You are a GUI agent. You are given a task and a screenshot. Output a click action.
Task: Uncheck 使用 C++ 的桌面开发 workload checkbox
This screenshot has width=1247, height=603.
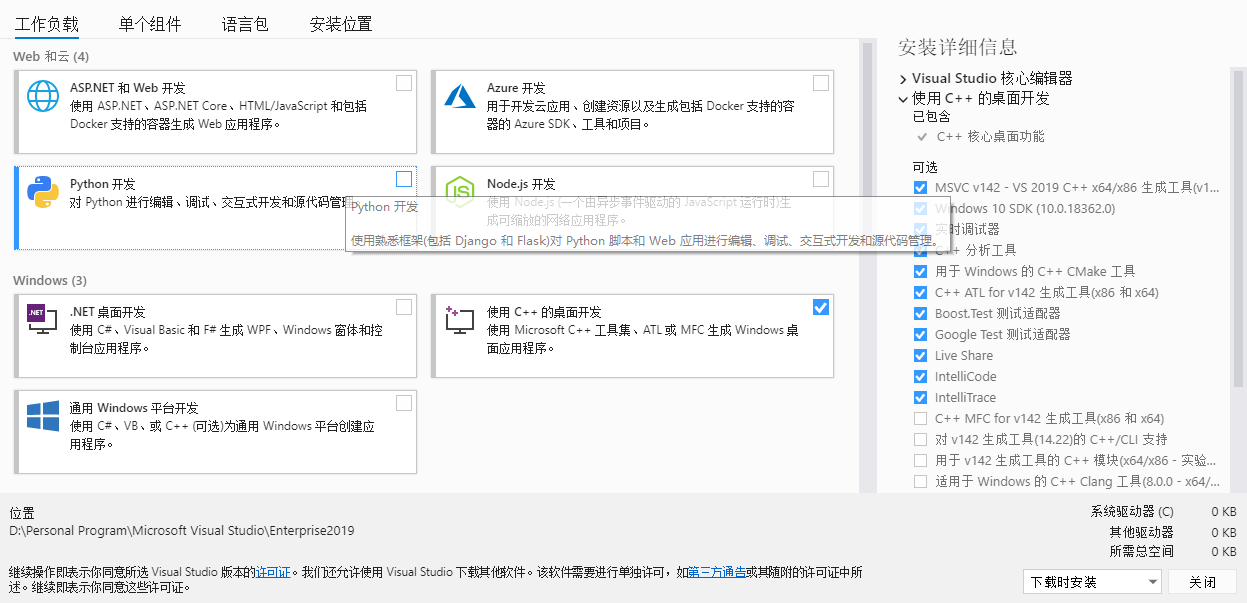[x=821, y=307]
